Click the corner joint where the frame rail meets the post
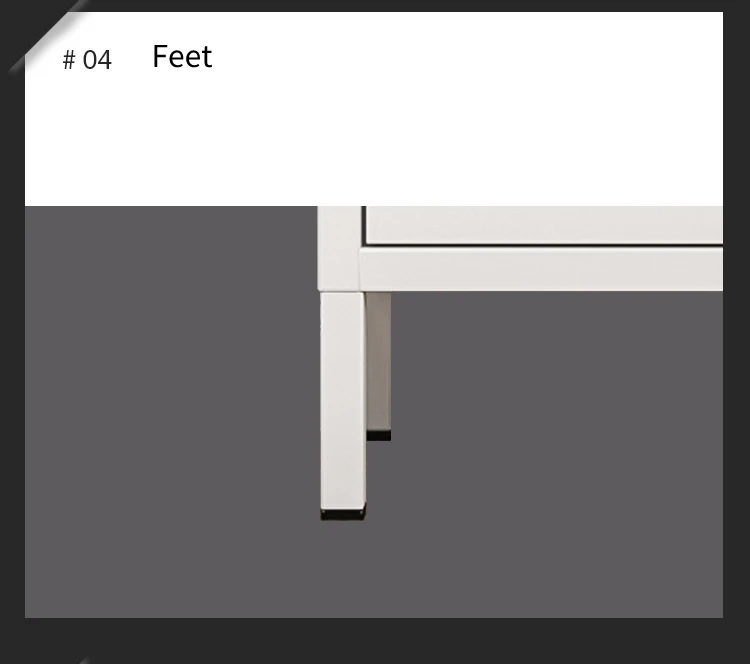 [x=359, y=269]
